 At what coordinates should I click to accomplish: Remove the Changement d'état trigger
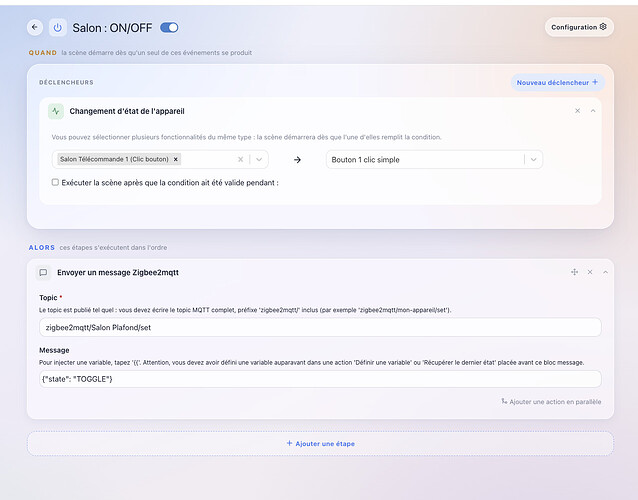[577, 111]
